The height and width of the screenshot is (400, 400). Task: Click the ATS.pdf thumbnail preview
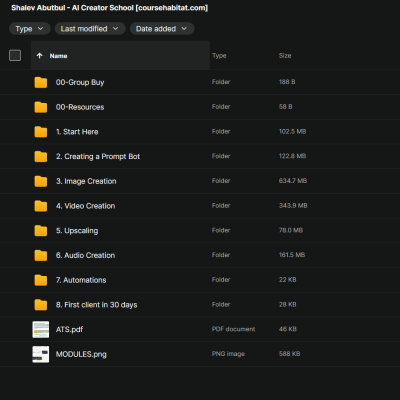tap(41, 329)
